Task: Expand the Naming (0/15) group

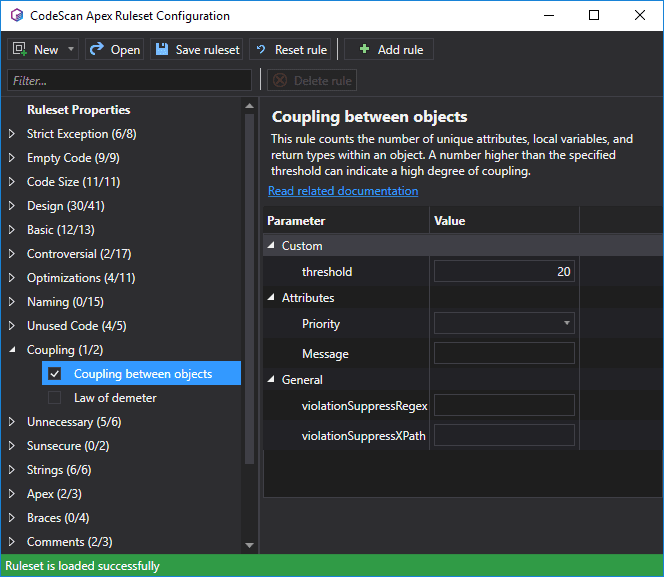Action: click(x=12, y=302)
